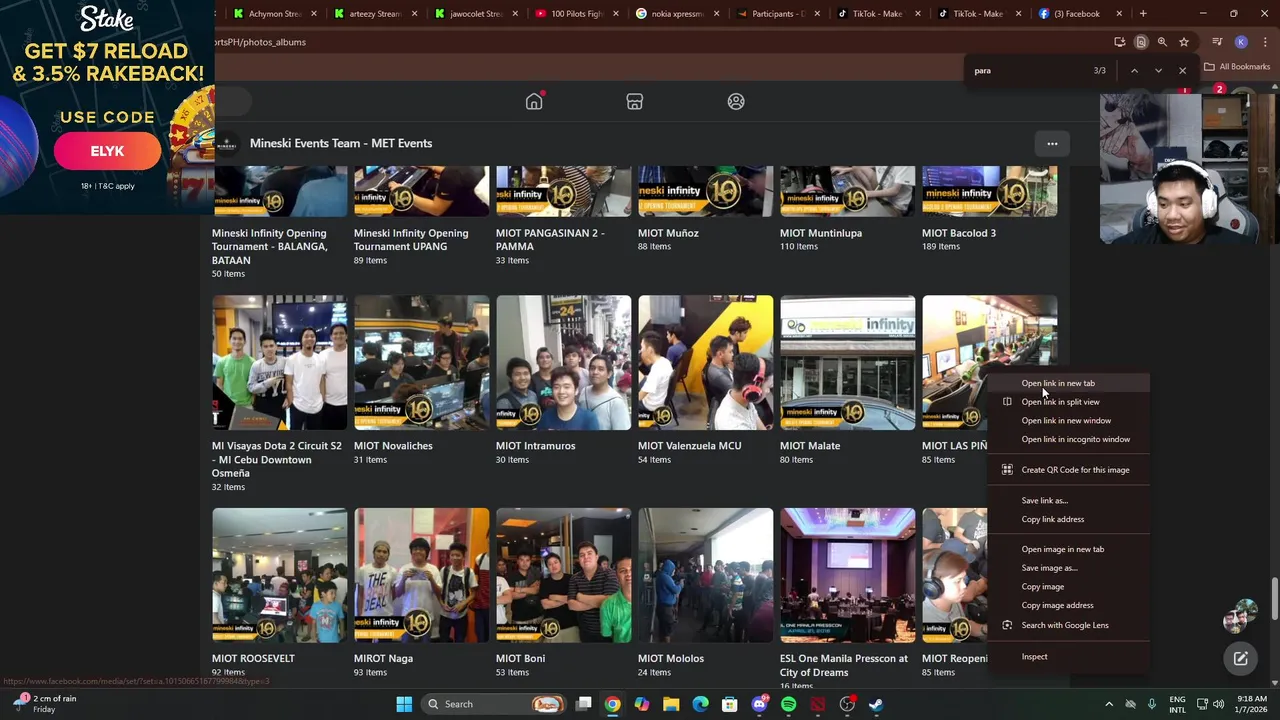Open Spotify from the taskbar

point(788,704)
